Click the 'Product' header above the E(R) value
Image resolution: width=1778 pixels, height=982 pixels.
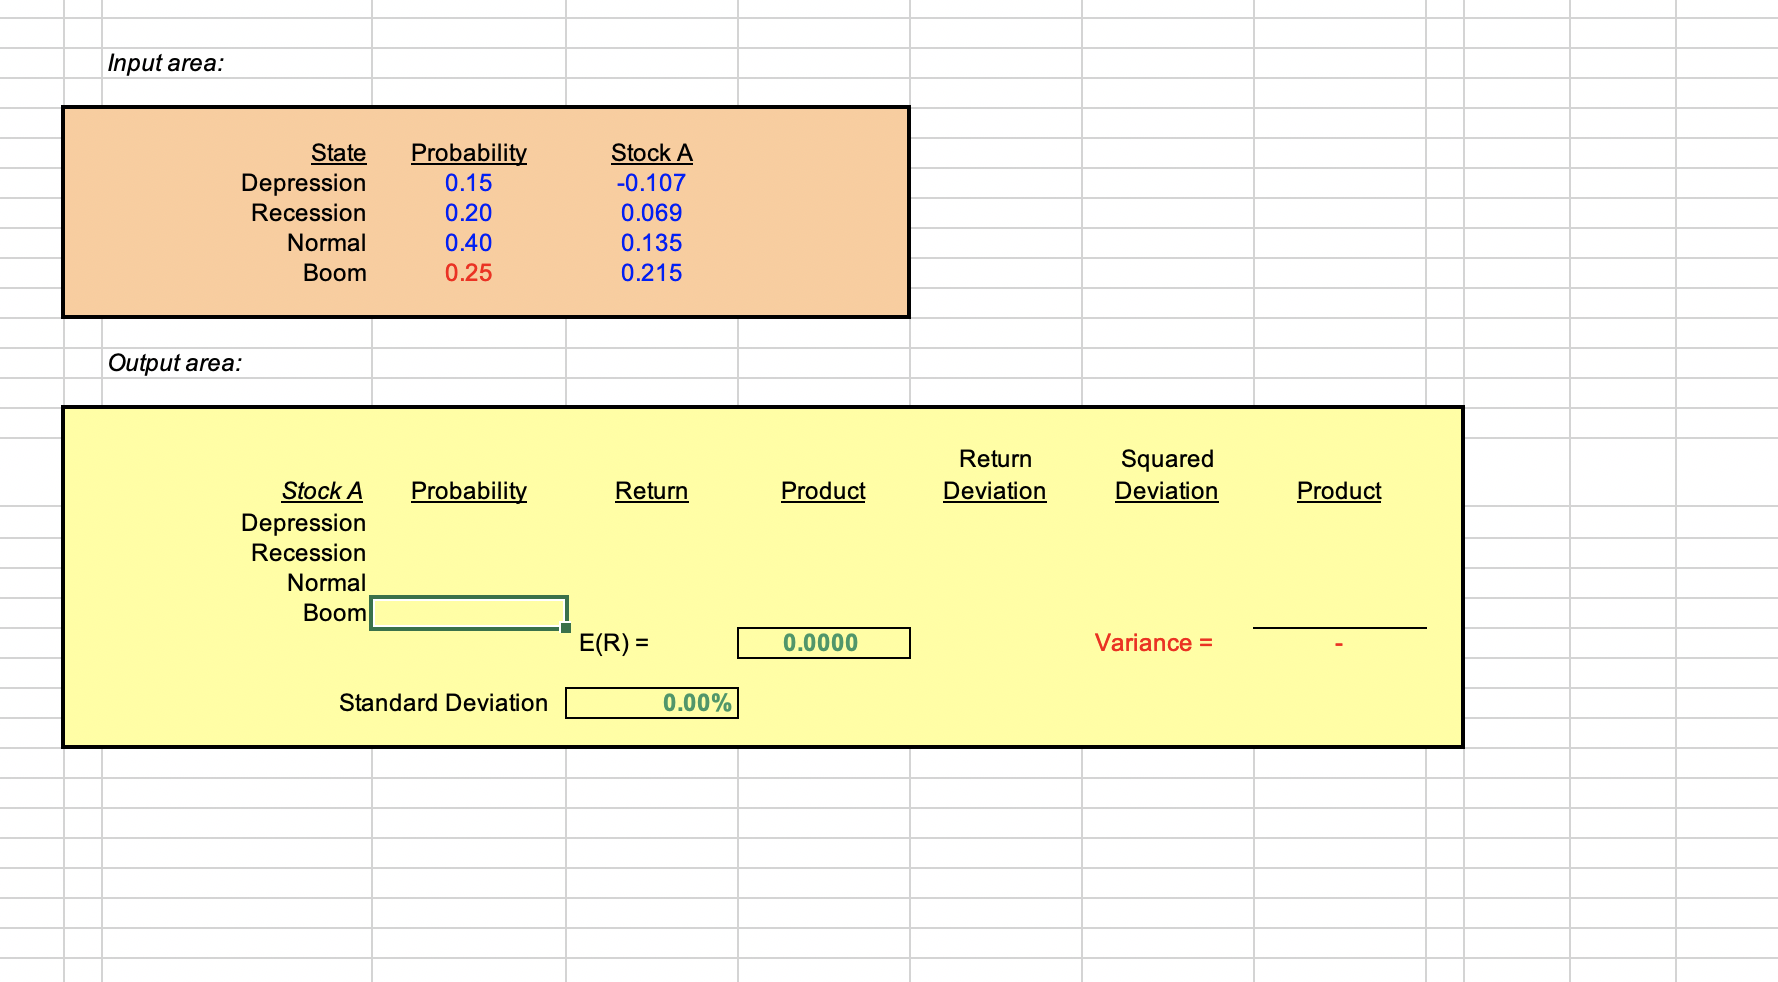click(x=824, y=491)
